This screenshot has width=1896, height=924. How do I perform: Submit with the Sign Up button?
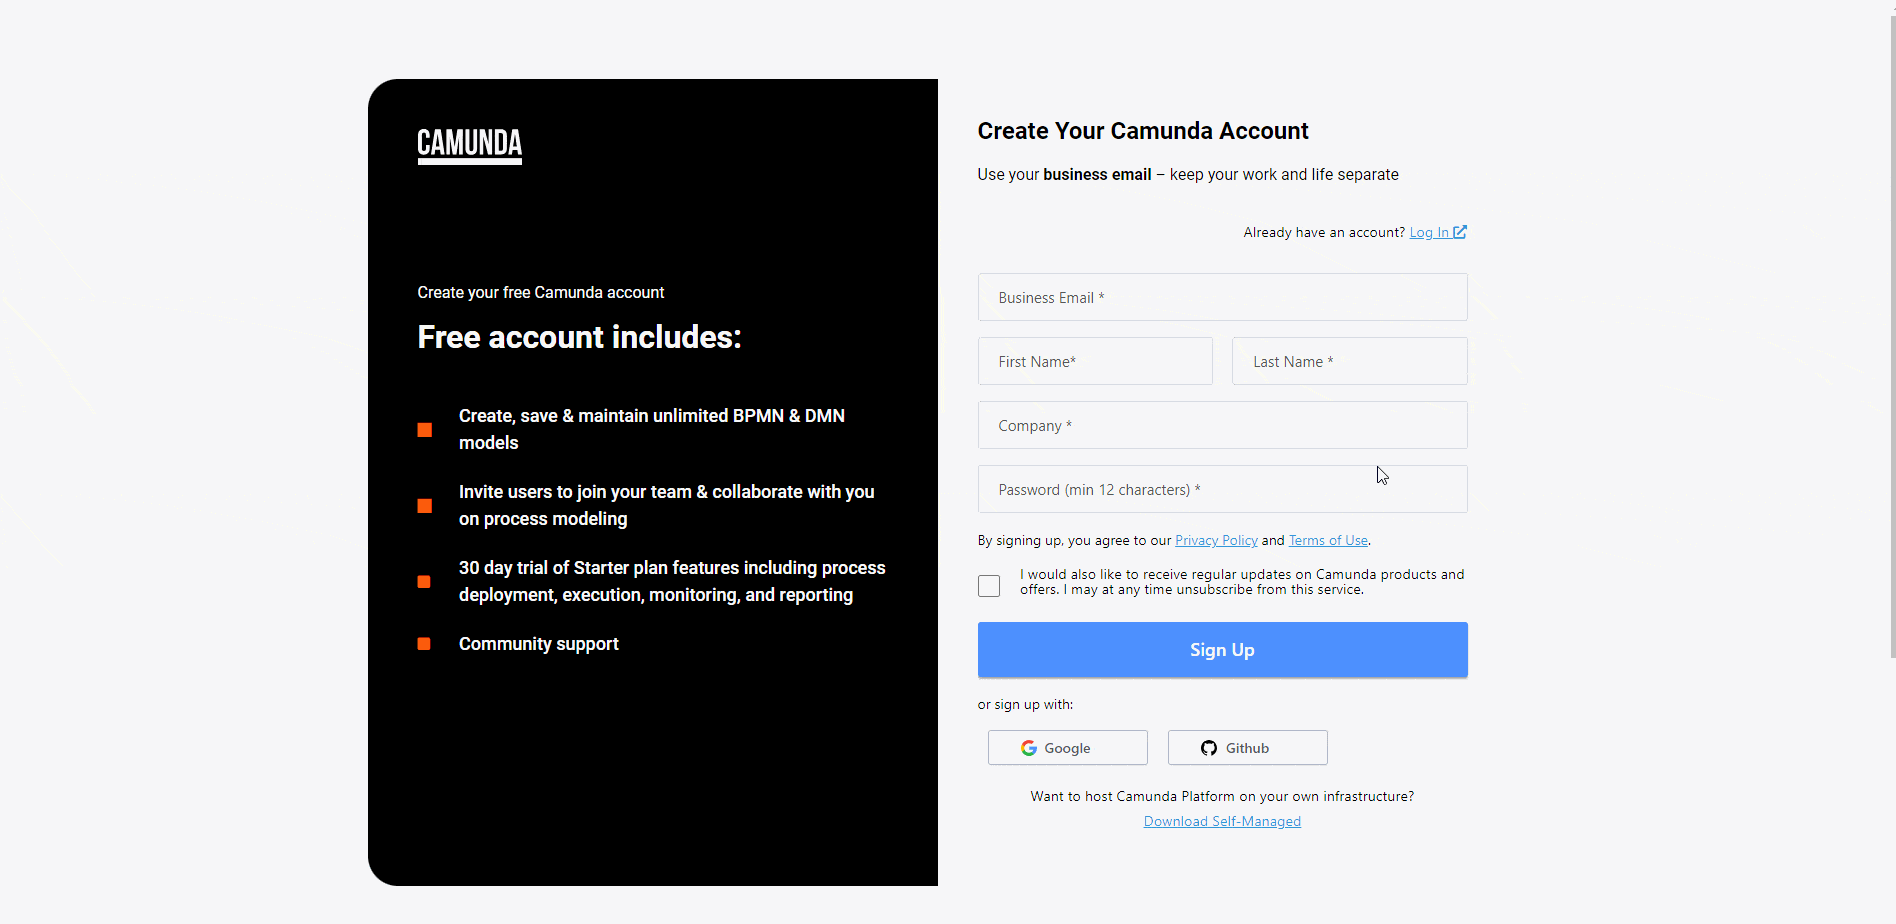[1222, 650]
